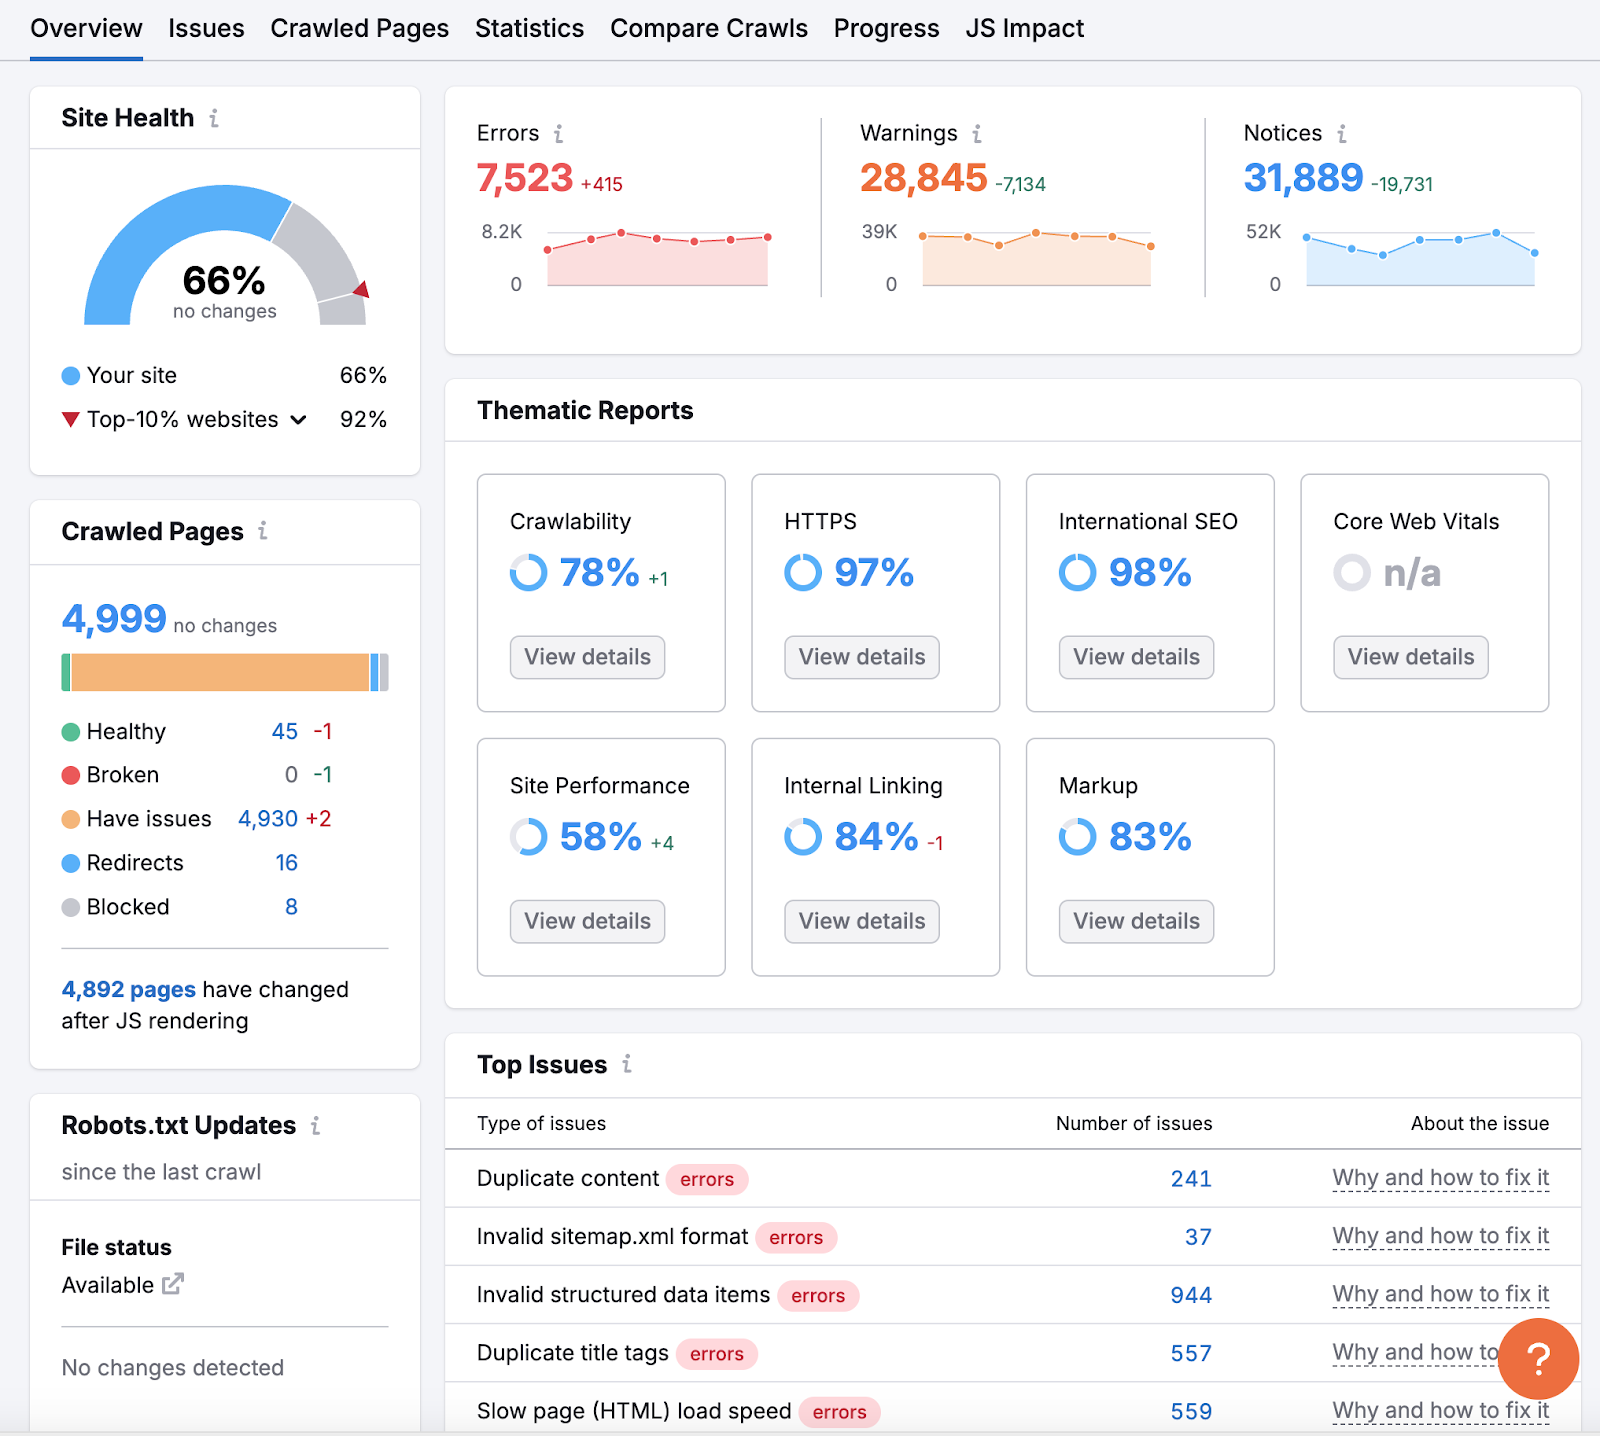View details for Site Performance report
1600x1436 pixels.
[588, 921]
